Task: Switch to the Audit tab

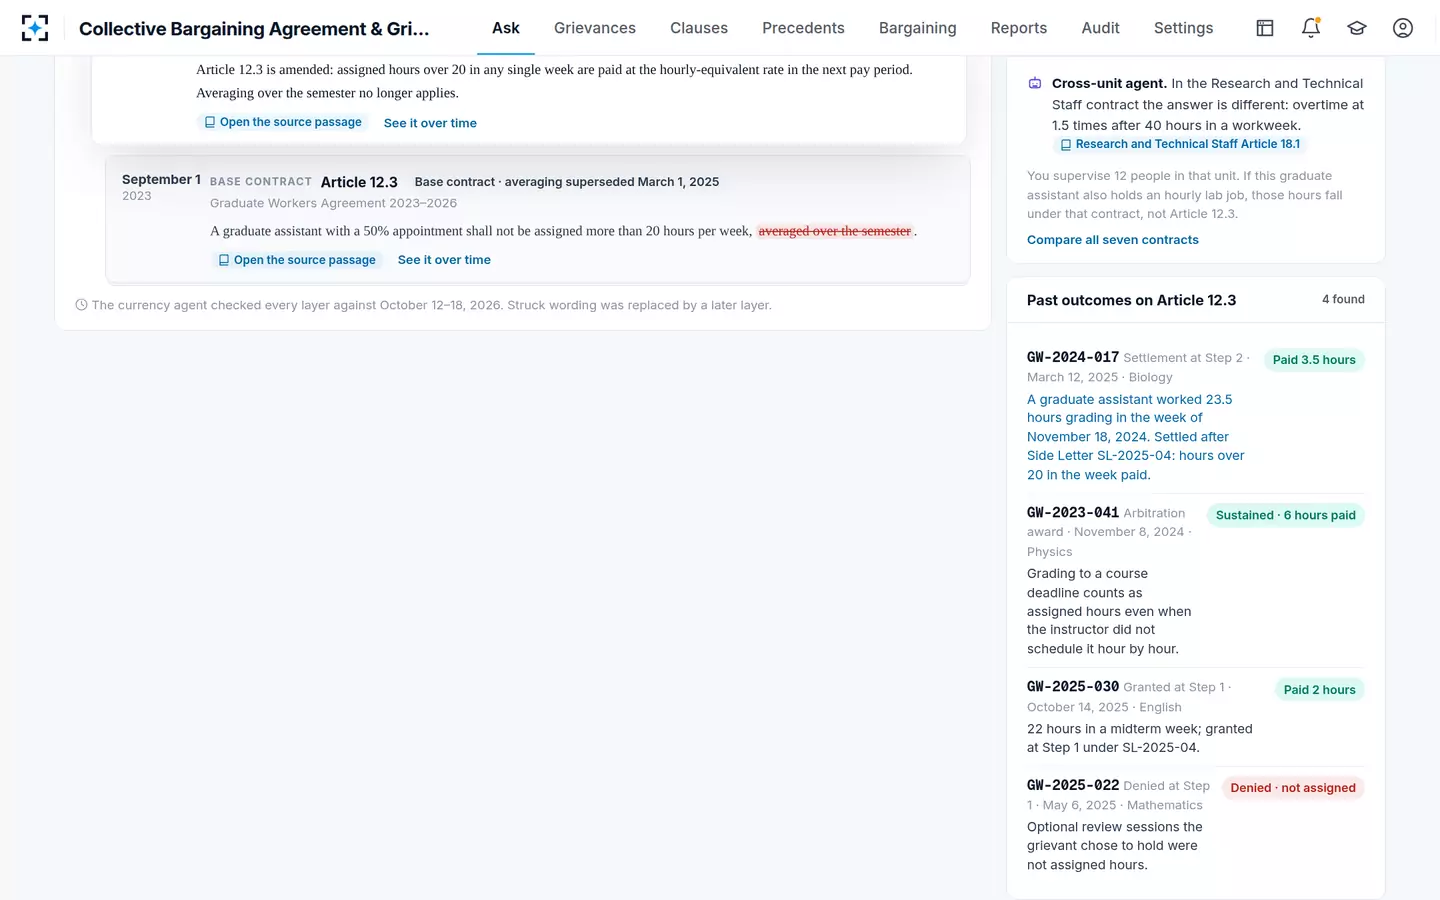Action: (x=1100, y=28)
